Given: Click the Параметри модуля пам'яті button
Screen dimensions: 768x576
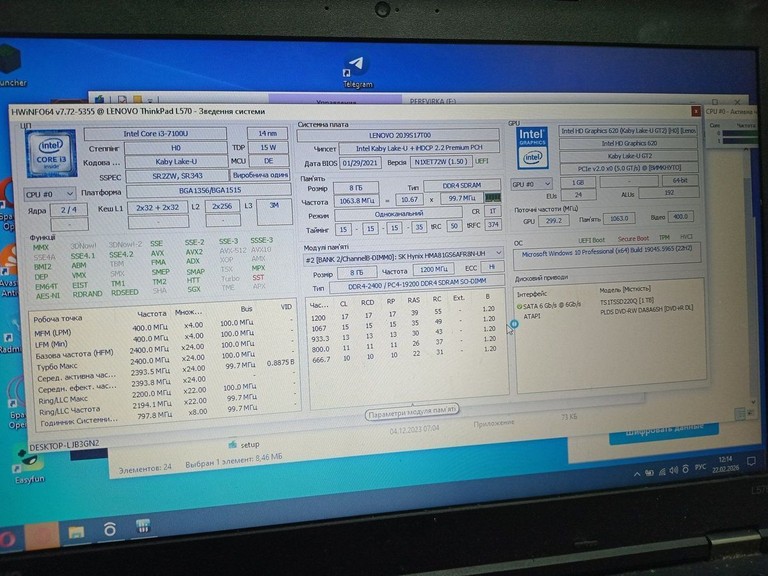Looking at the screenshot, I should point(412,413).
